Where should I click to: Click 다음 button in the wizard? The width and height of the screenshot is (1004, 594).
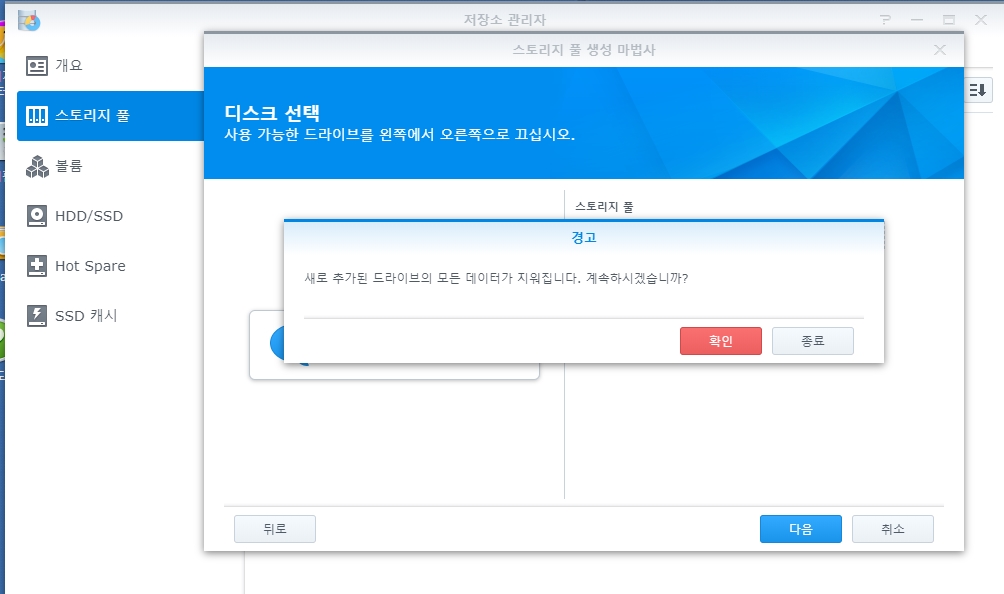[800, 529]
